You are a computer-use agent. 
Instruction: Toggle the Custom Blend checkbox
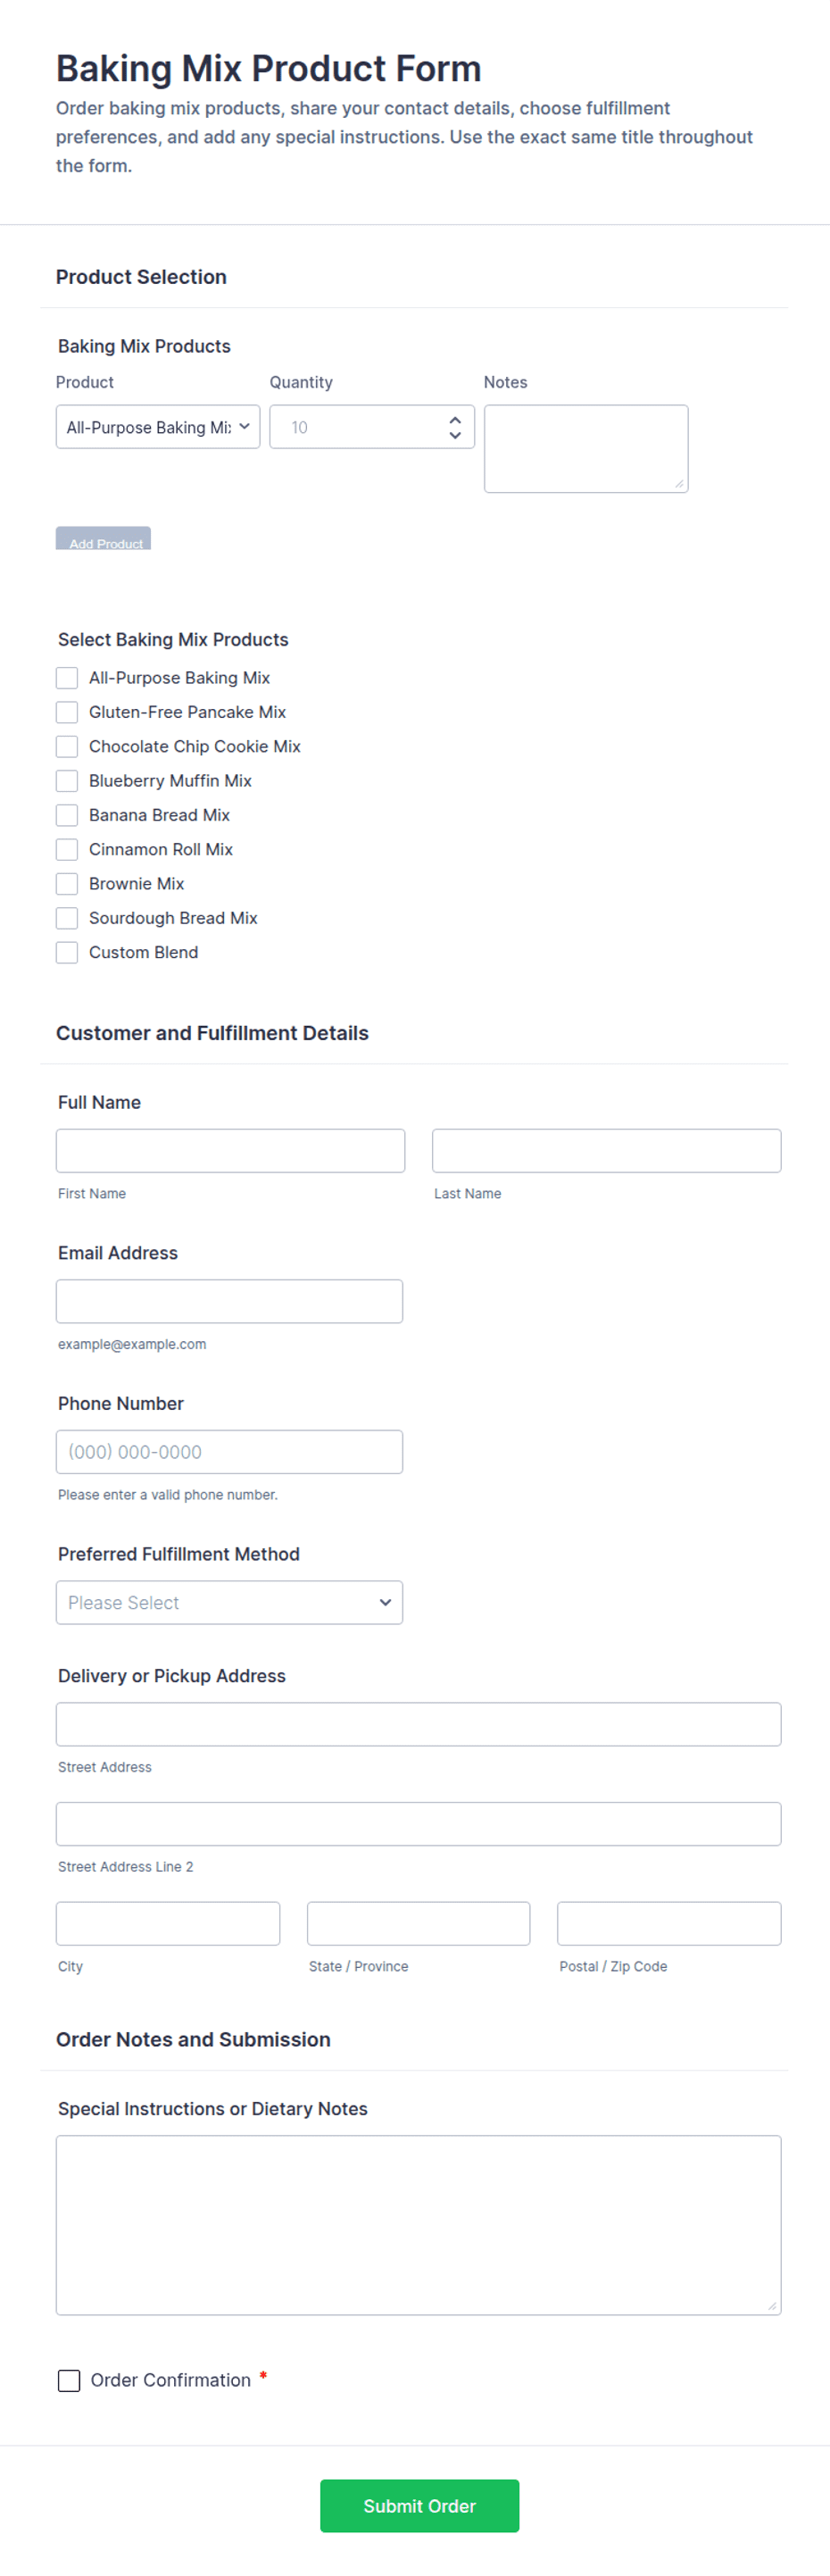click(67, 952)
